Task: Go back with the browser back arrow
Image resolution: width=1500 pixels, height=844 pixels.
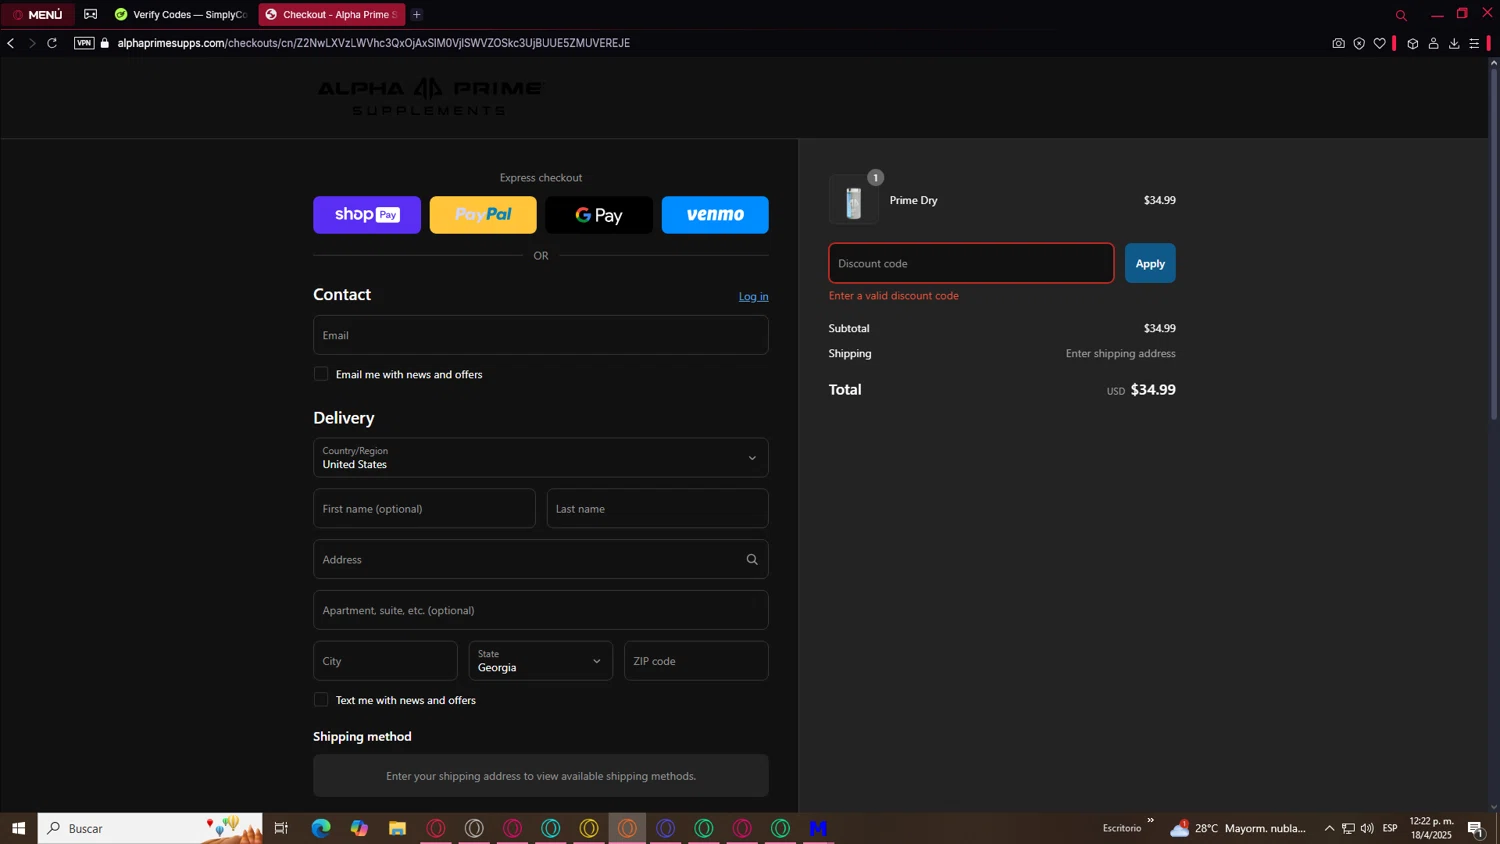Action: (x=11, y=43)
